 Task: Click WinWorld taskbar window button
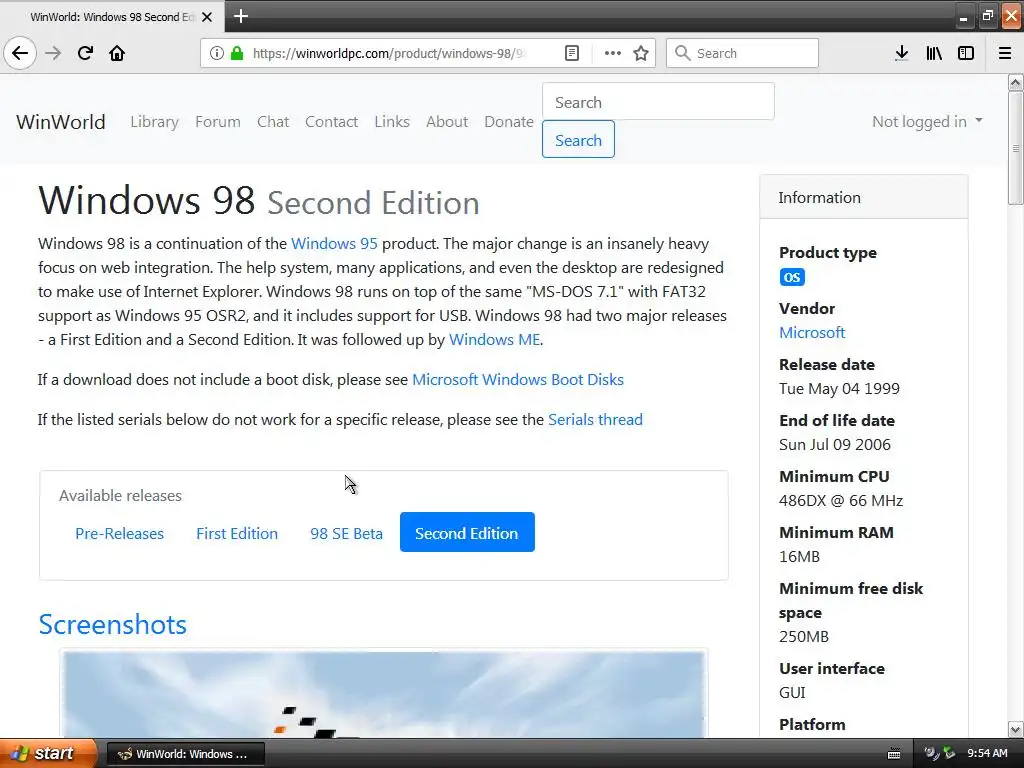tap(185, 754)
